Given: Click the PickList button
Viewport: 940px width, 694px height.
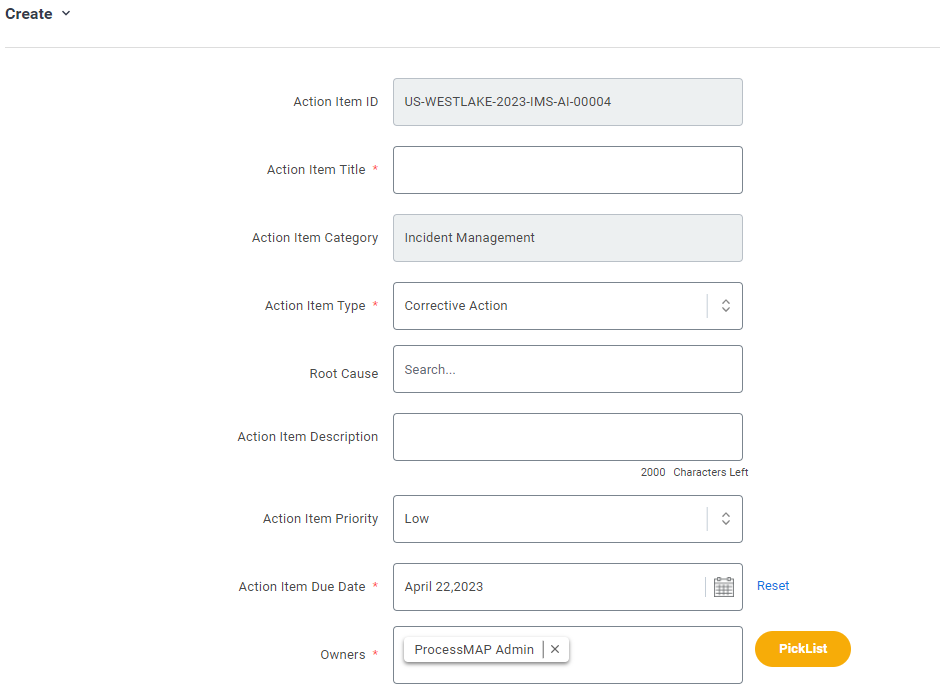Looking at the screenshot, I should (x=803, y=648).
